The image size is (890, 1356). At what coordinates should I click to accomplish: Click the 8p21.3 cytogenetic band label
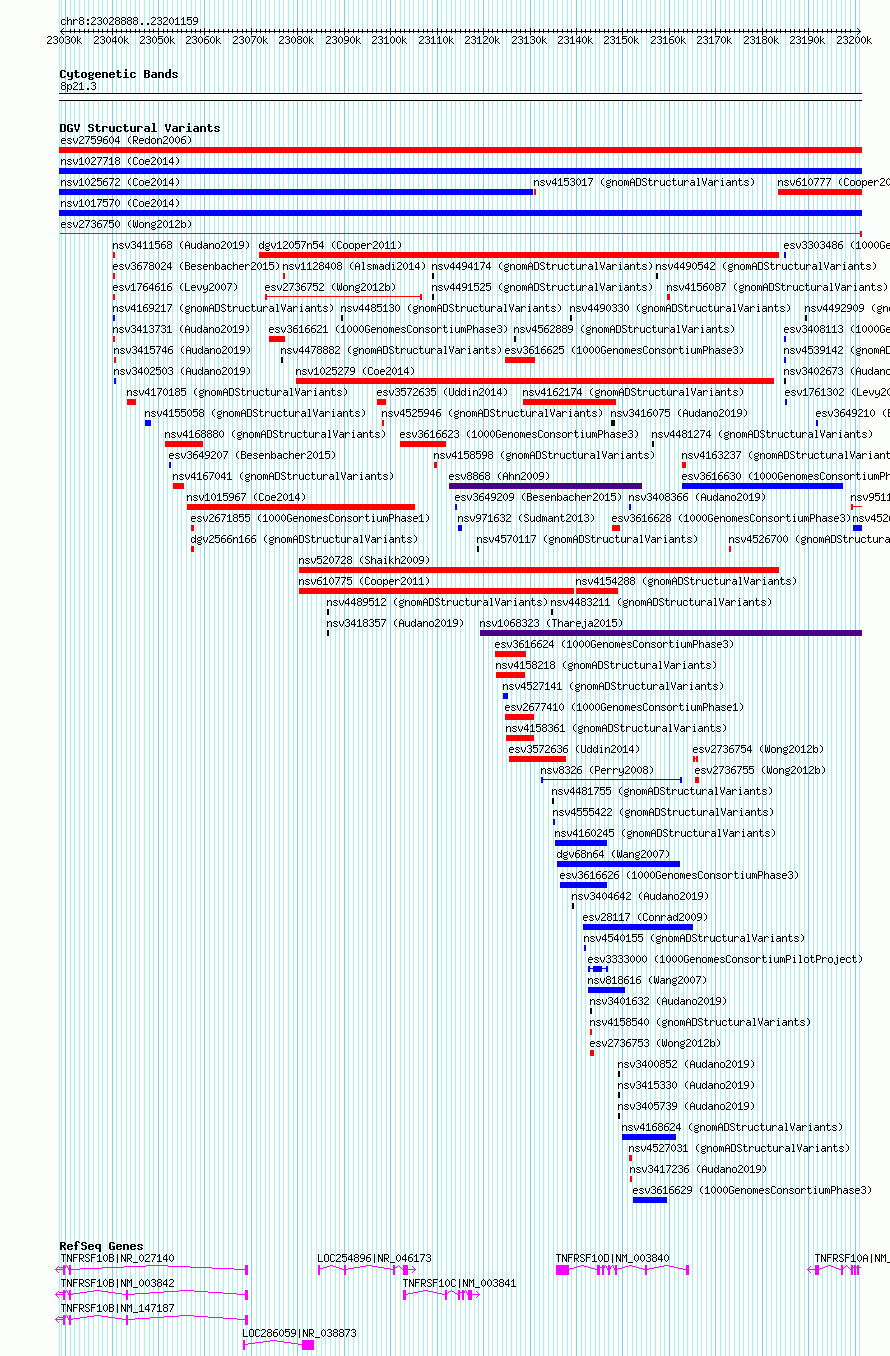[78, 87]
